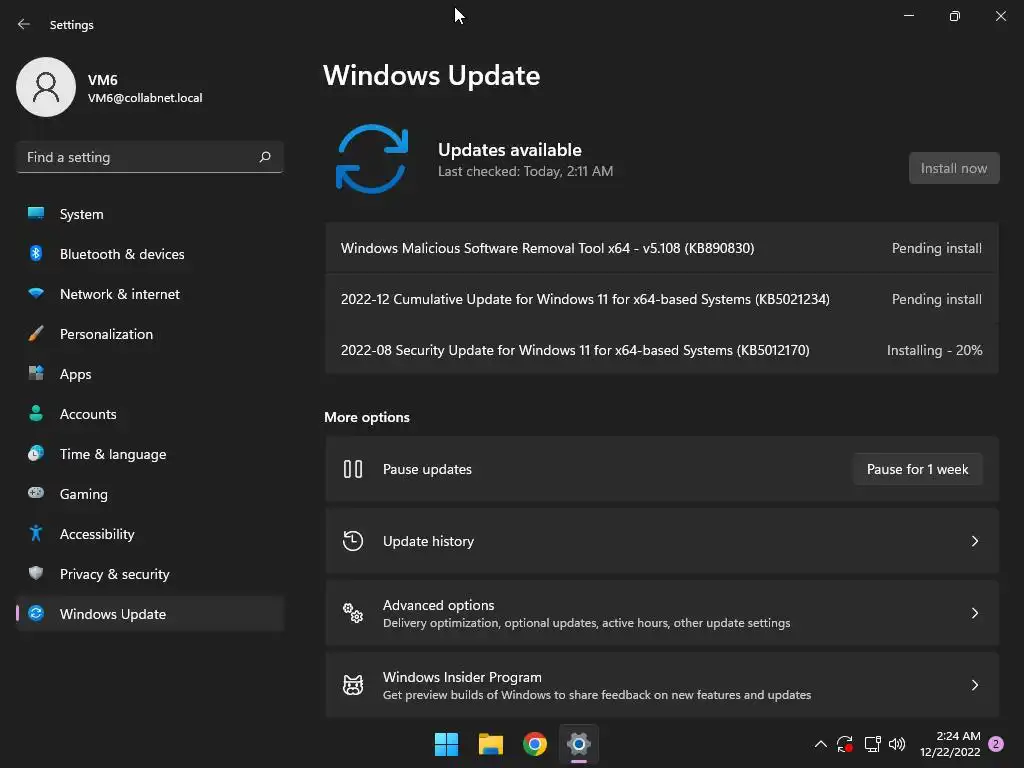The image size is (1024, 768).
Task: Click the taskbar clock 2:24 AM
Action: tap(950, 744)
